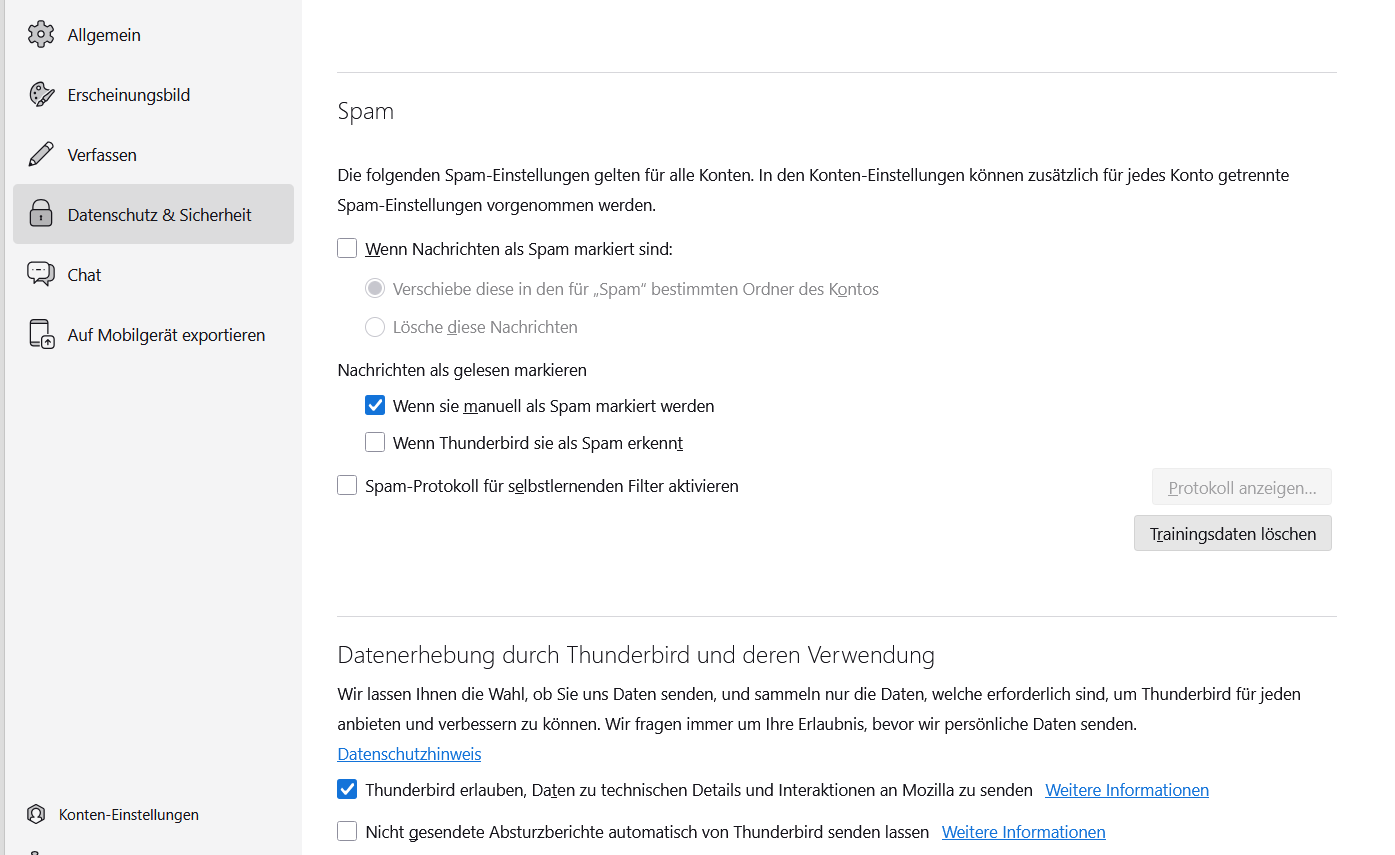Click the Chat speech bubble icon
The width and height of the screenshot is (1395, 855).
point(41,275)
